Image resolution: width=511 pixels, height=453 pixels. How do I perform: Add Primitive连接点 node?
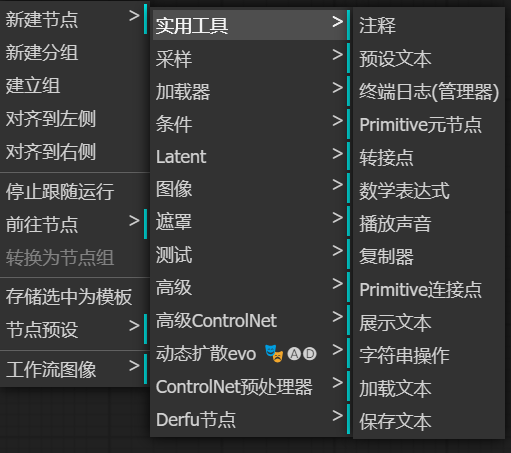pos(429,289)
